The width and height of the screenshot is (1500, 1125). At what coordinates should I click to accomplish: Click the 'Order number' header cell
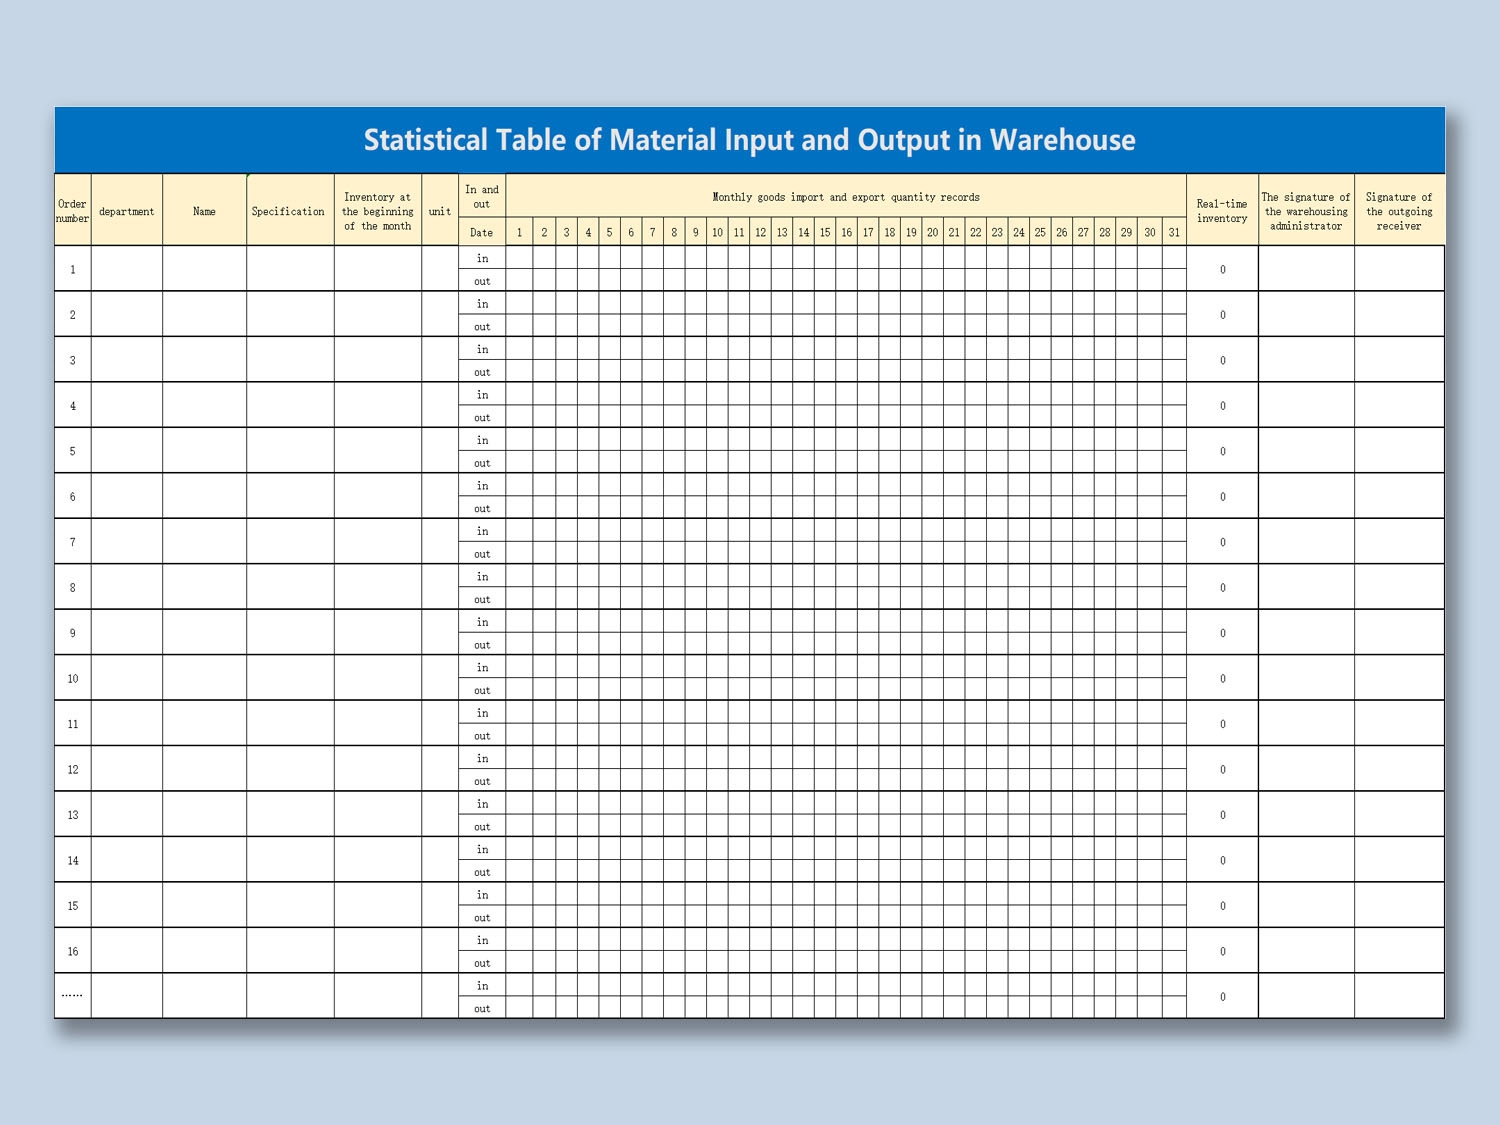click(x=73, y=210)
